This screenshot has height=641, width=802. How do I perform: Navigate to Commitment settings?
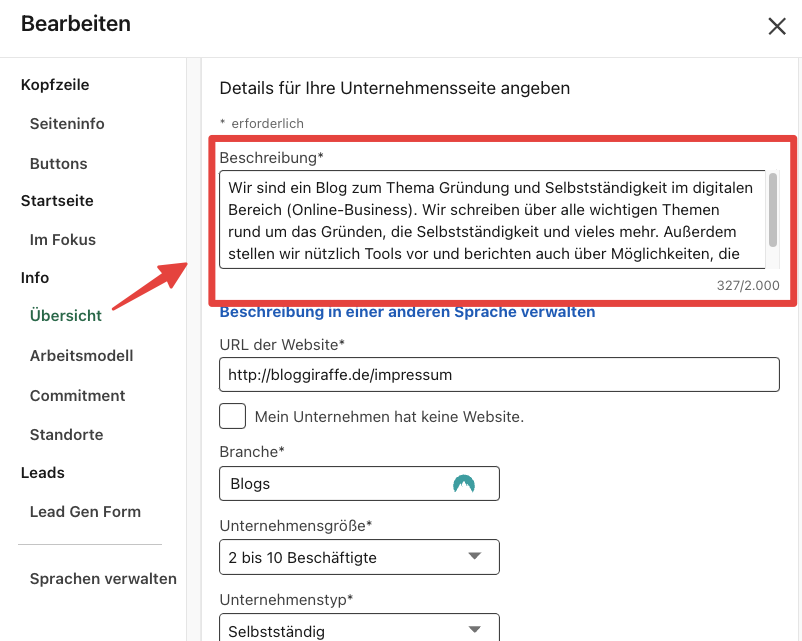[77, 396]
